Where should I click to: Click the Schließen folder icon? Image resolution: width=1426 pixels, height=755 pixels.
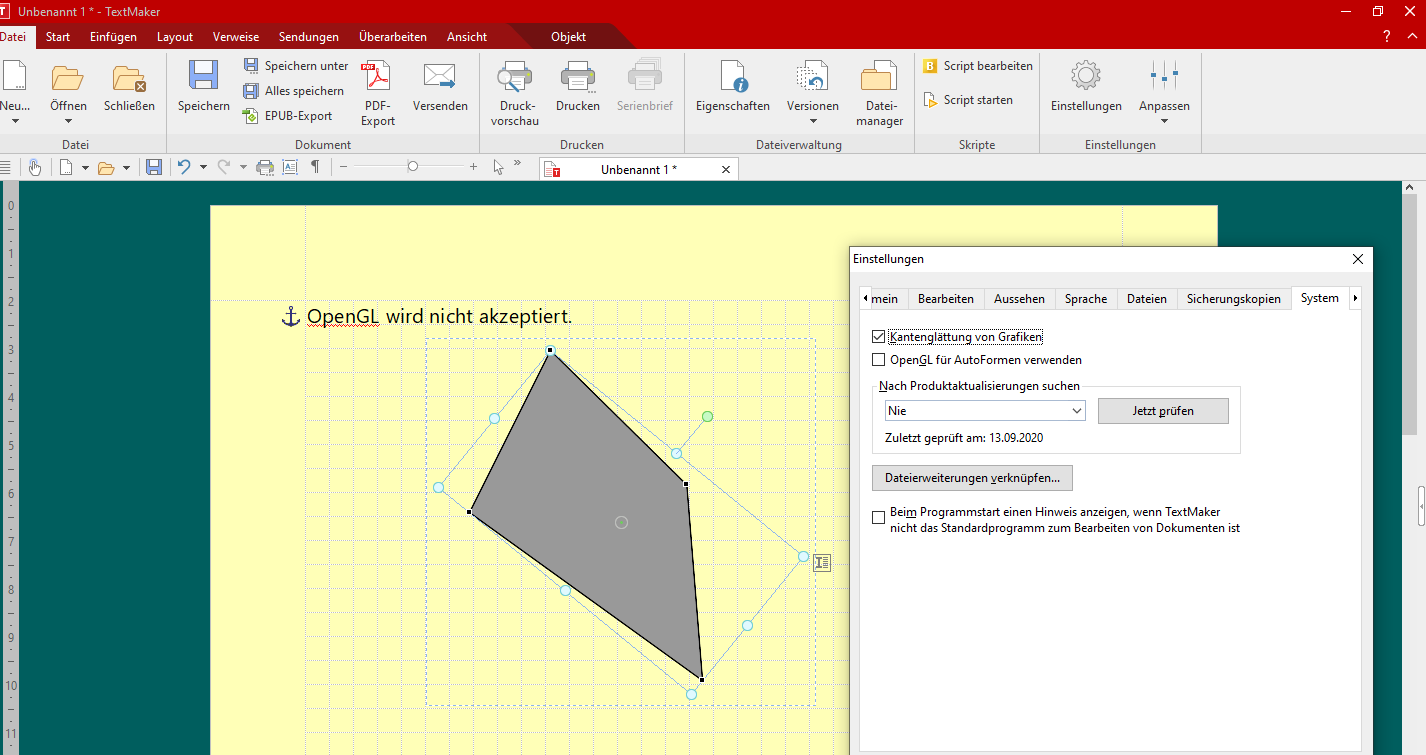pyautogui.click(x=129, y=77)
